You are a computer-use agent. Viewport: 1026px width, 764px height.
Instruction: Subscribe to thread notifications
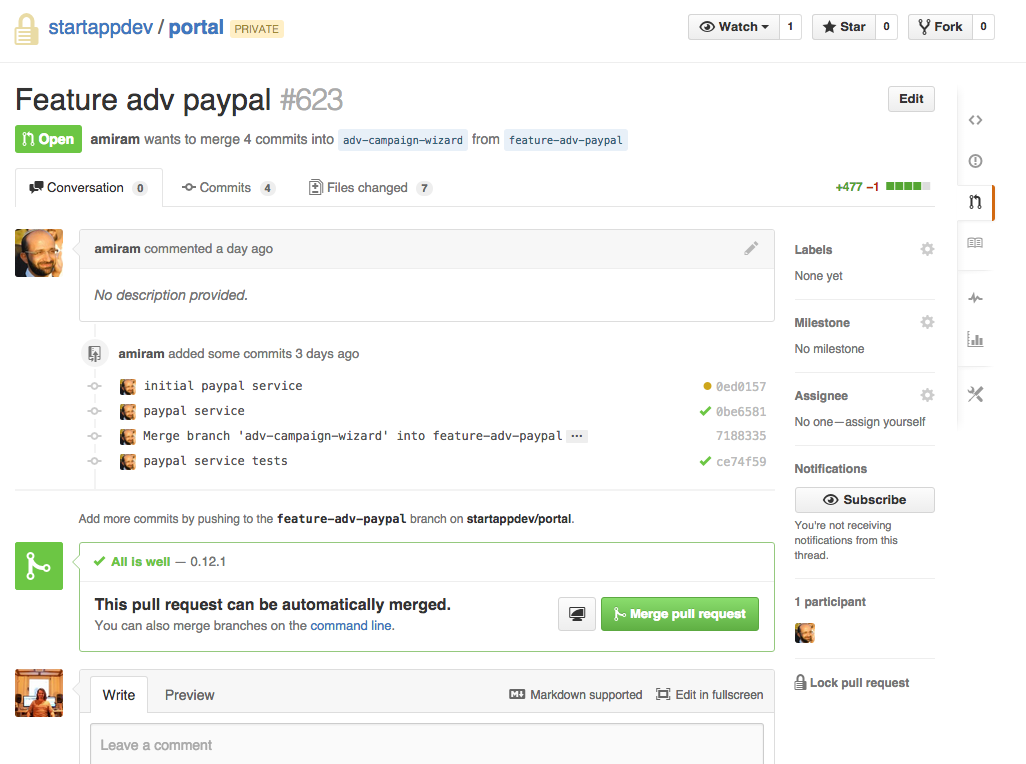(864, 500)
